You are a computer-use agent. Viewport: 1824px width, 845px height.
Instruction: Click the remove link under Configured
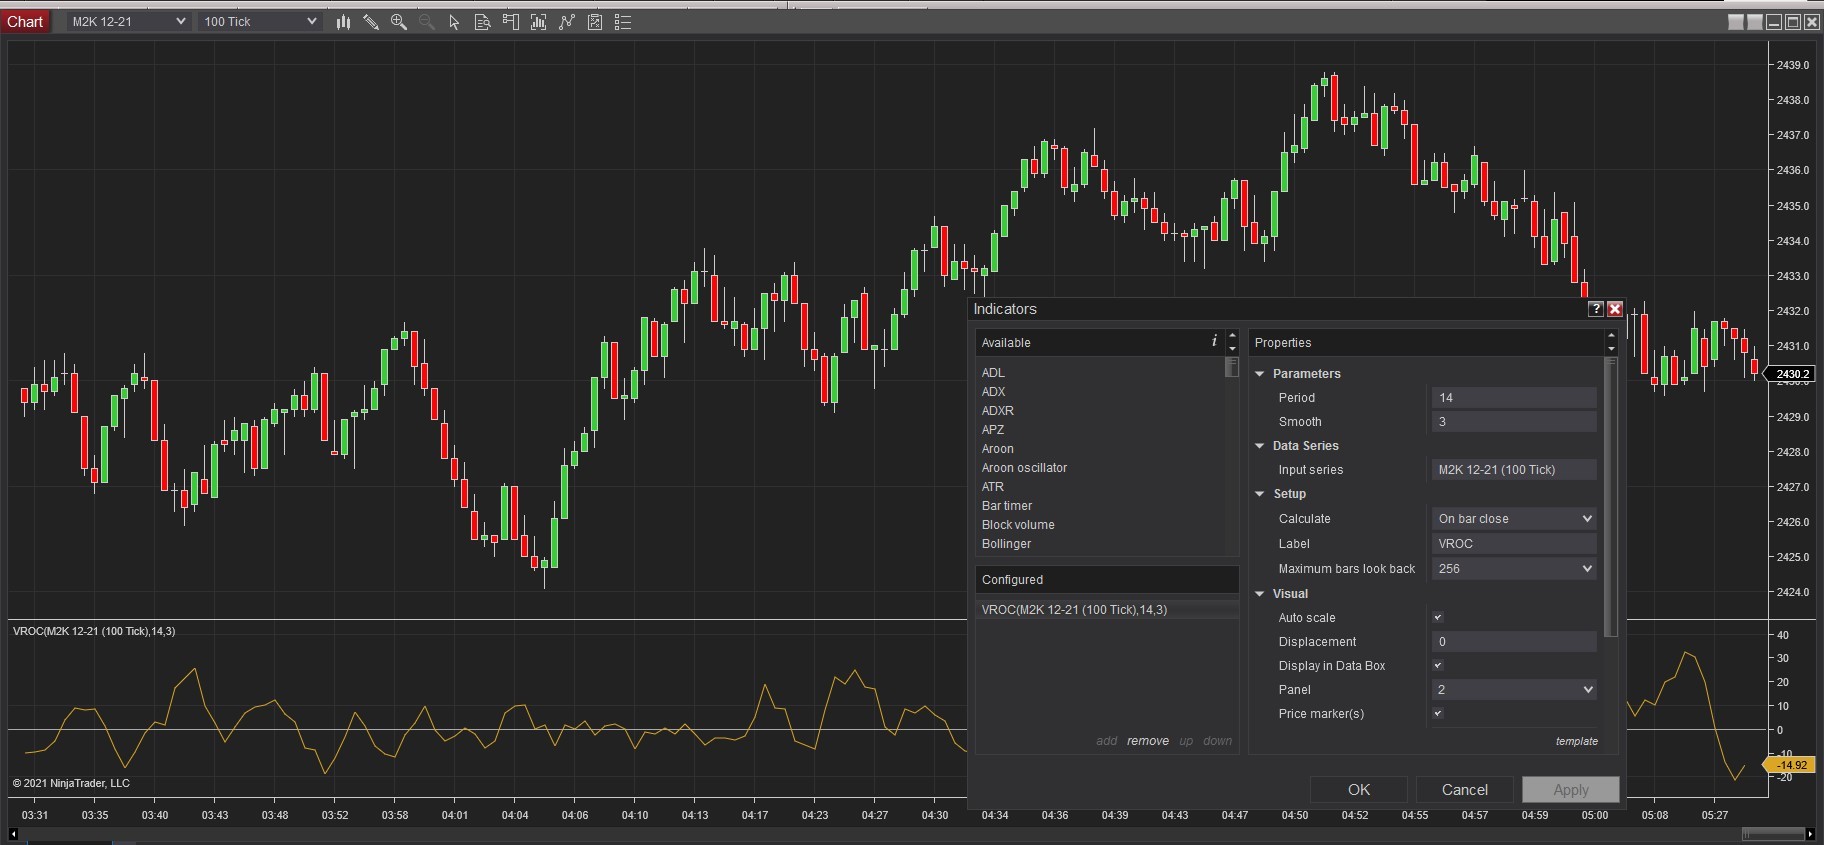[1148, 741]
